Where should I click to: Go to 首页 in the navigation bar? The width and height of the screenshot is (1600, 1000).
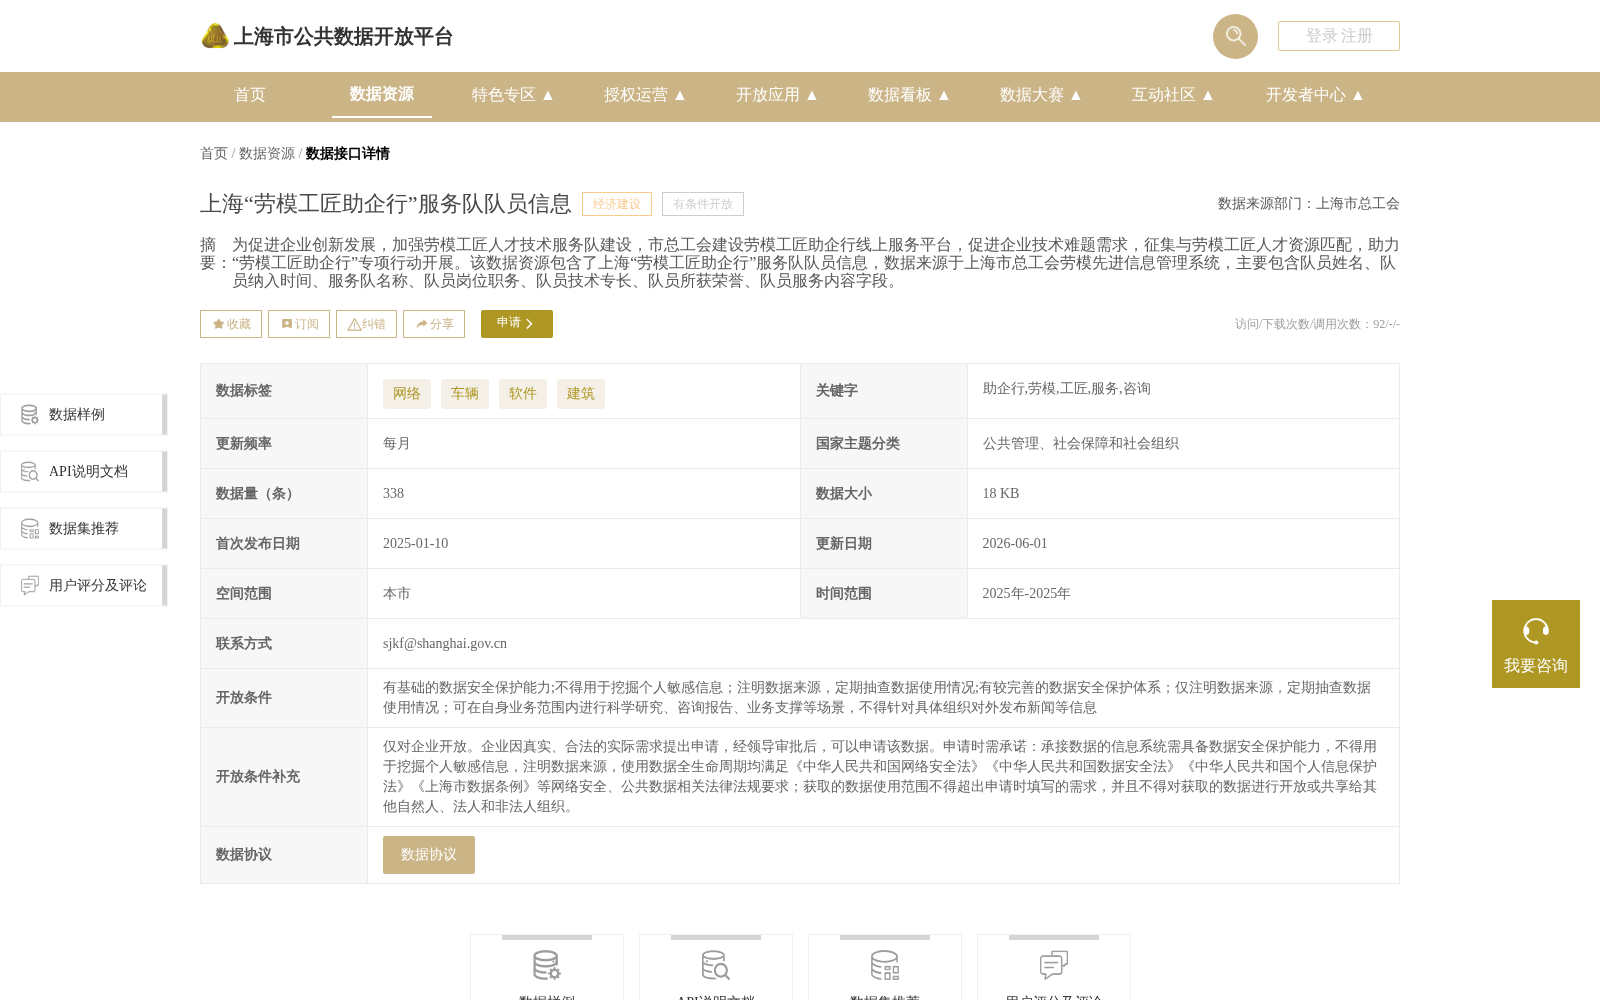pos(250,95)
